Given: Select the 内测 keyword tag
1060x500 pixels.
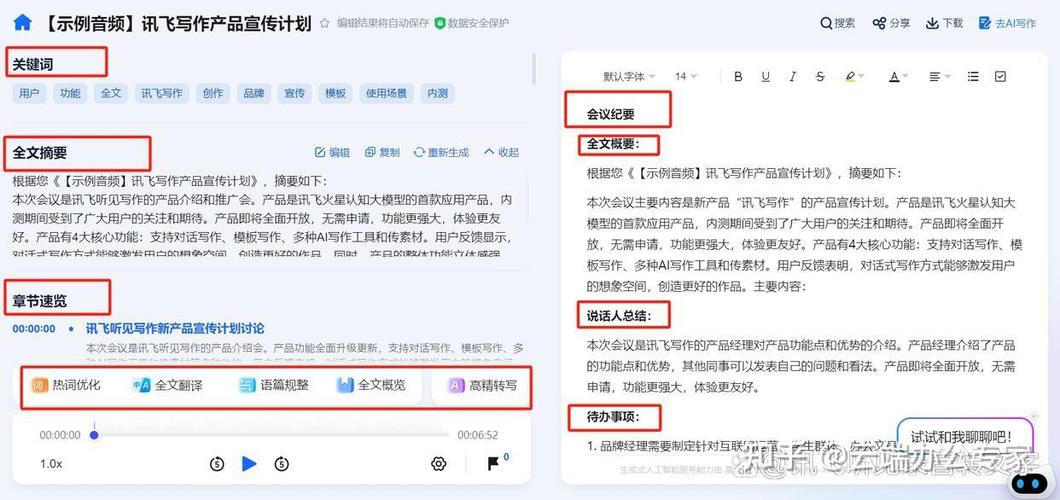Looking at the screenshot, I should (x=437, y=93).
